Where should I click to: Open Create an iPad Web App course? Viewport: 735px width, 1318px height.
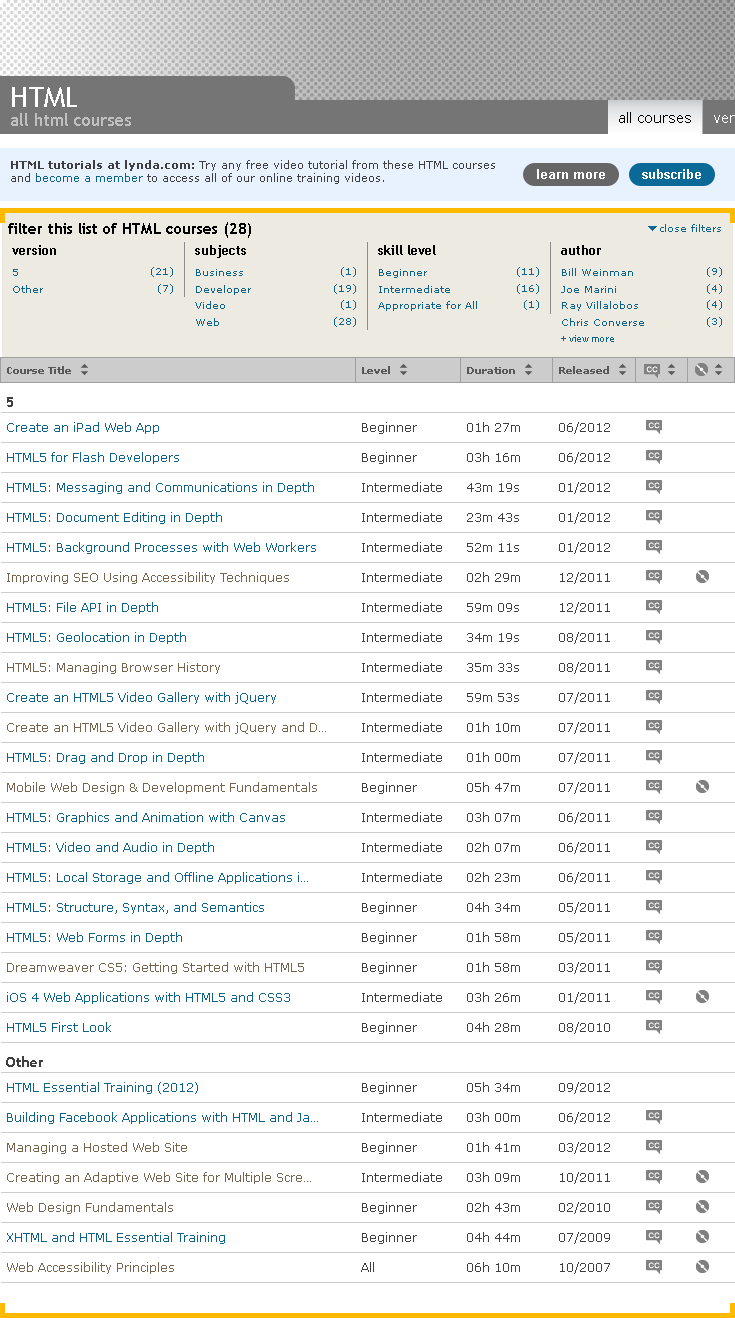pos(83,427)
